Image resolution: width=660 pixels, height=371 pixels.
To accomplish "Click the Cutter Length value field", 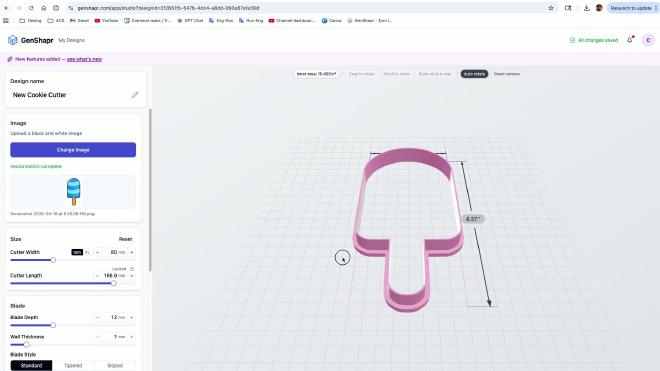I will (x=114, y=276).
